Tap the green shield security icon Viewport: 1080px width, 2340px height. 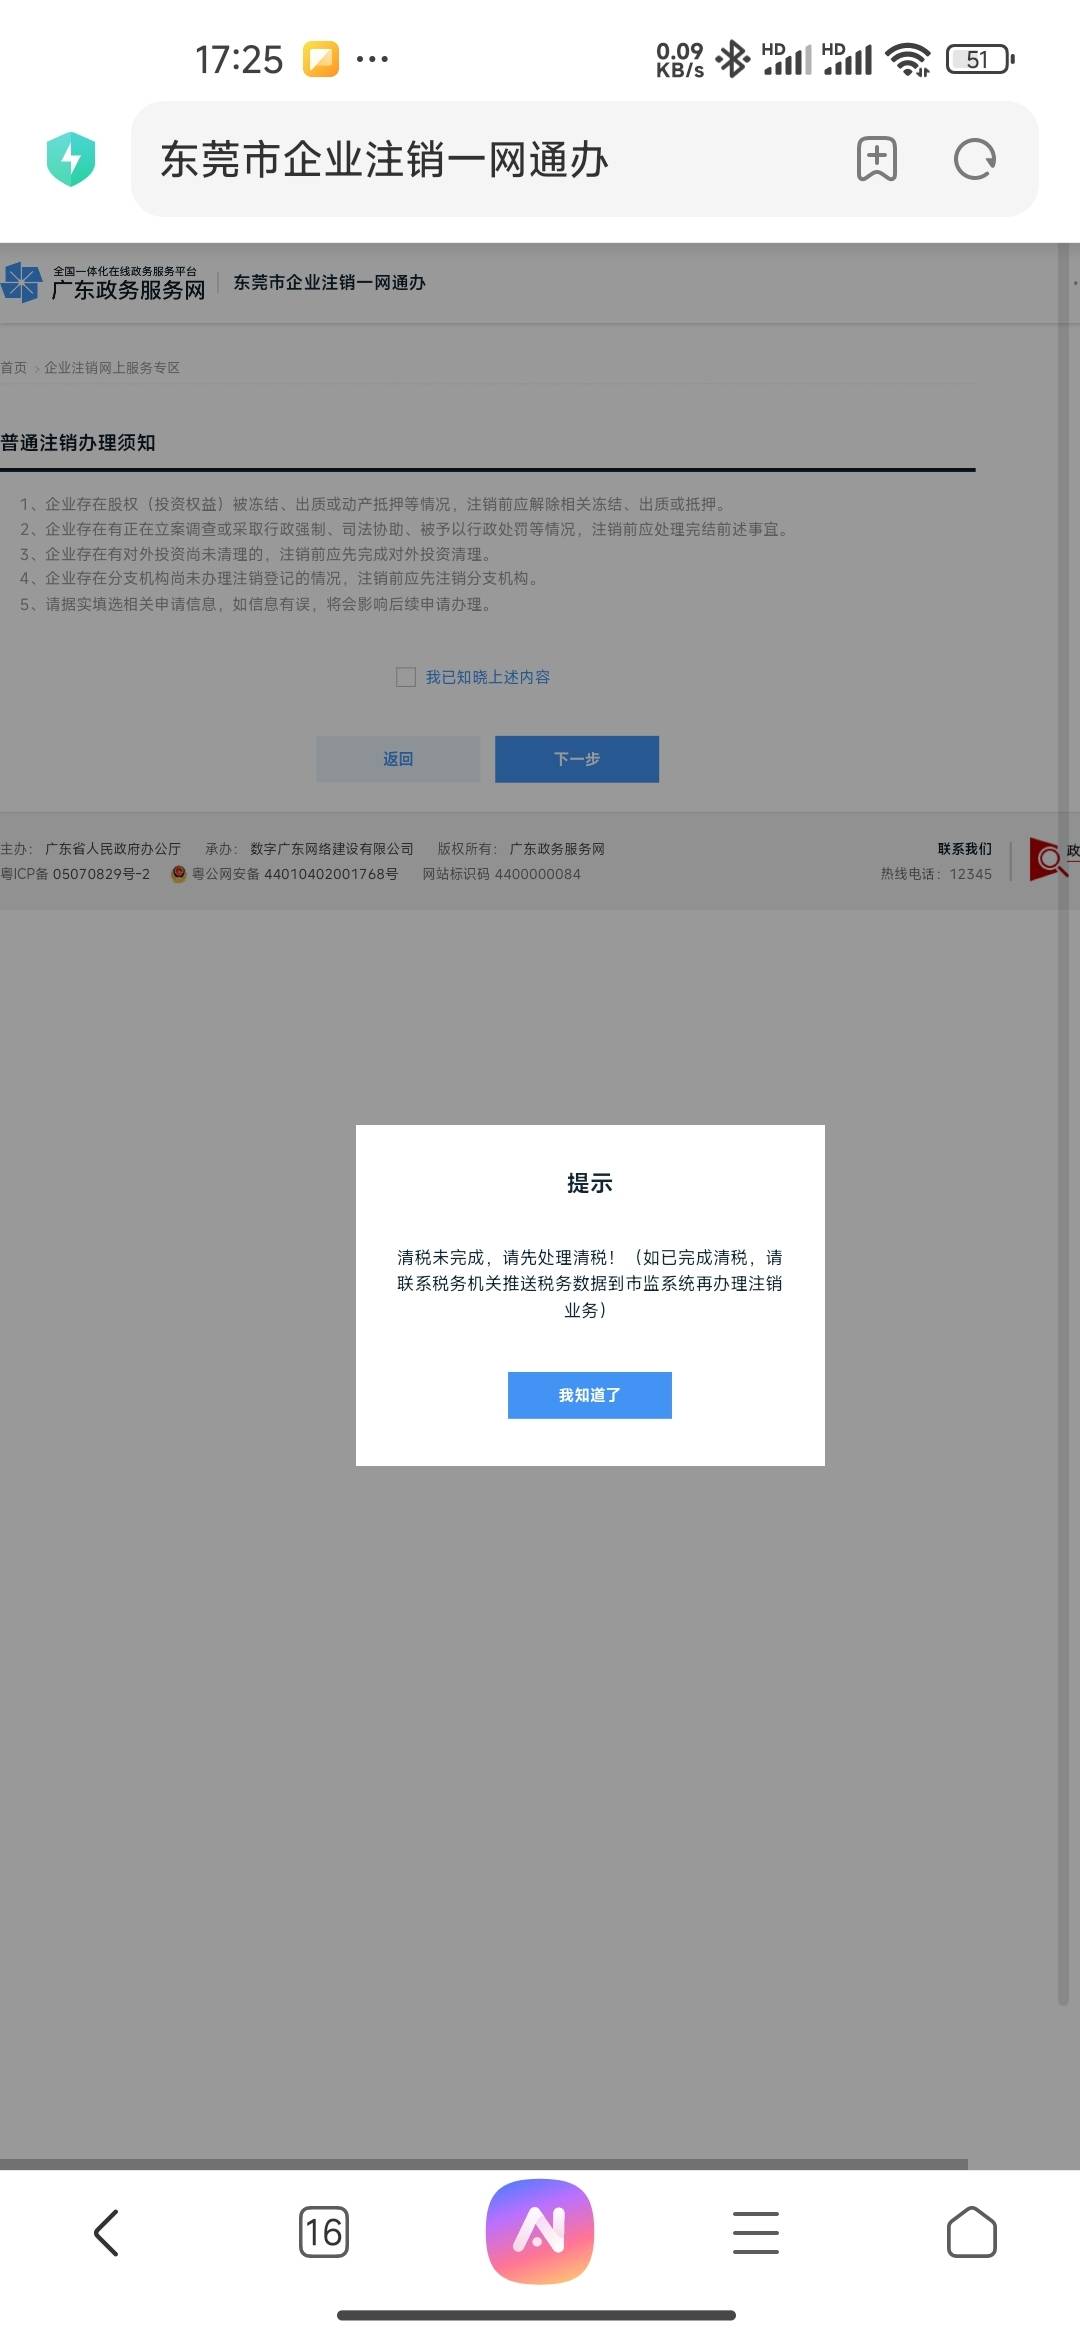(70, 159)
